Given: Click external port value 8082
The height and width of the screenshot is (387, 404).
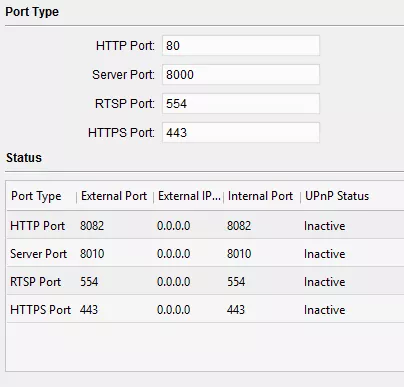Looking at the screenshot, I should pyautogui.click(x=92, y=226).
